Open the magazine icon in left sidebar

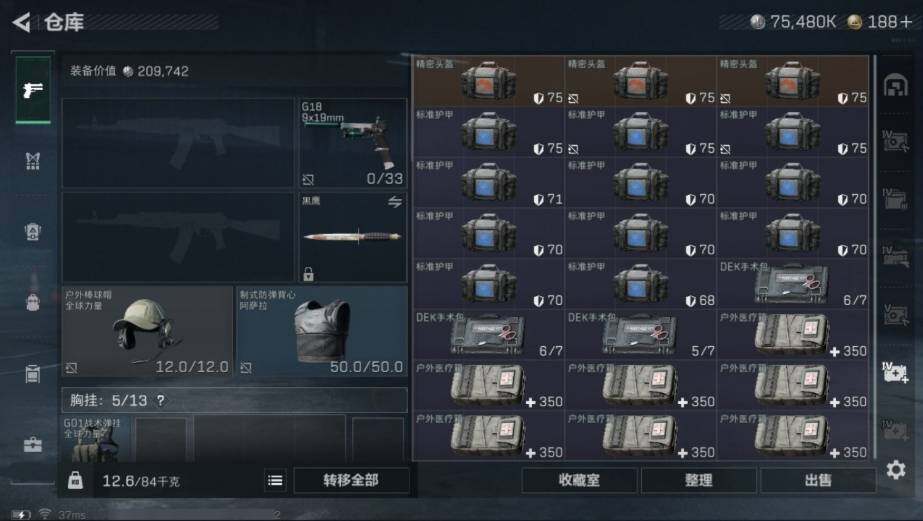click(33, 373)
